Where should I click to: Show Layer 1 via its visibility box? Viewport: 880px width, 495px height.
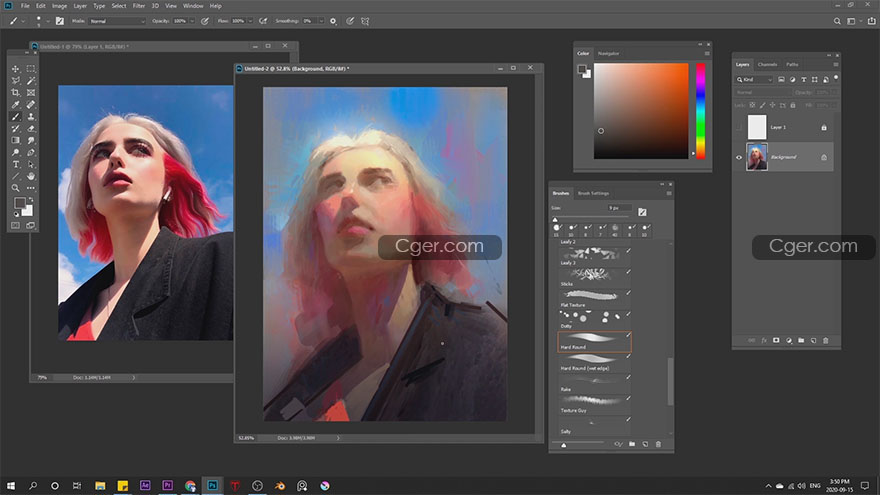[x=739, y=127]
